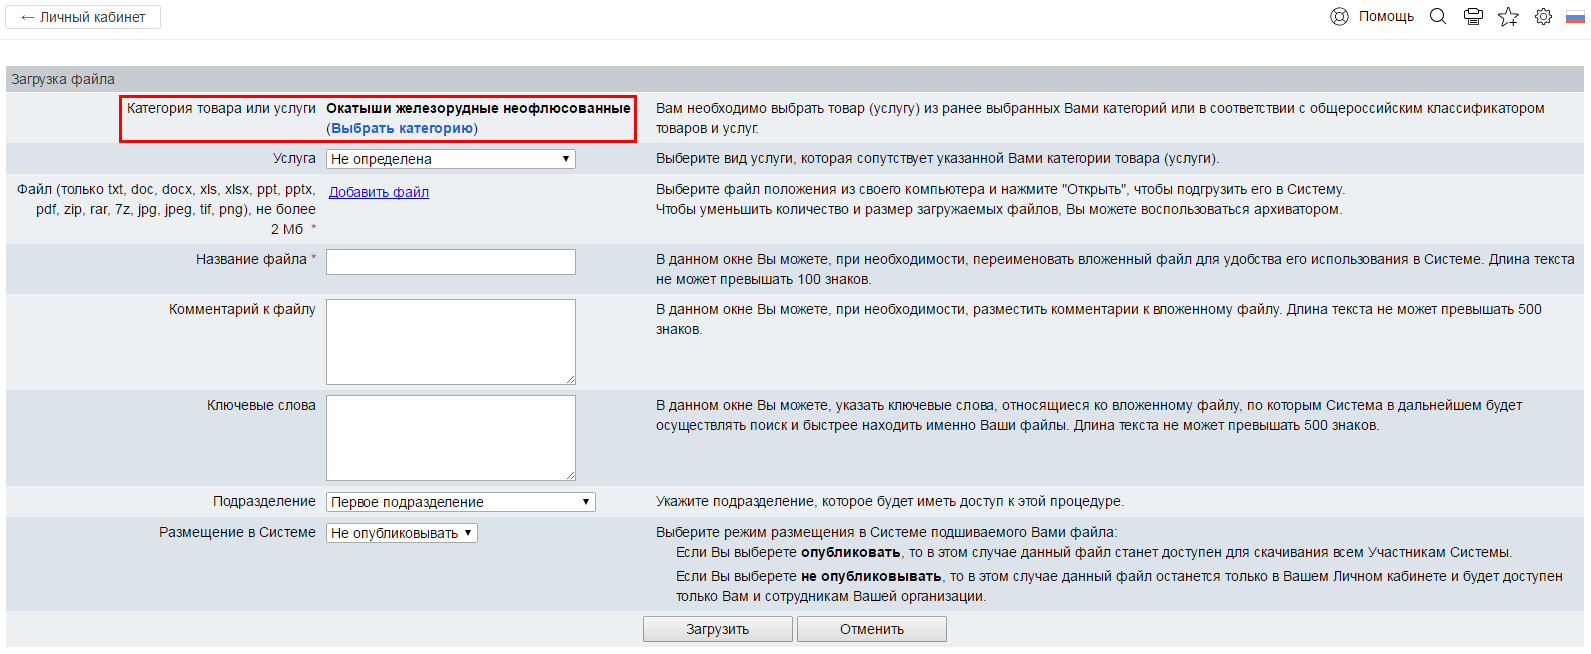Viewport: 1591px width, 654px height.
Task: Open the search magnifier icon
Action: [1438, 16]
